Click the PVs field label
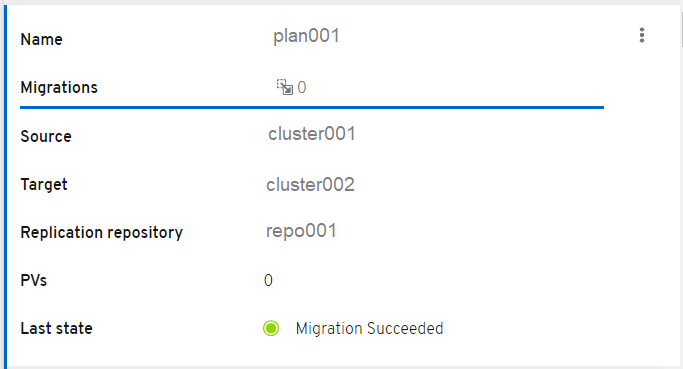 pos(34,280)
